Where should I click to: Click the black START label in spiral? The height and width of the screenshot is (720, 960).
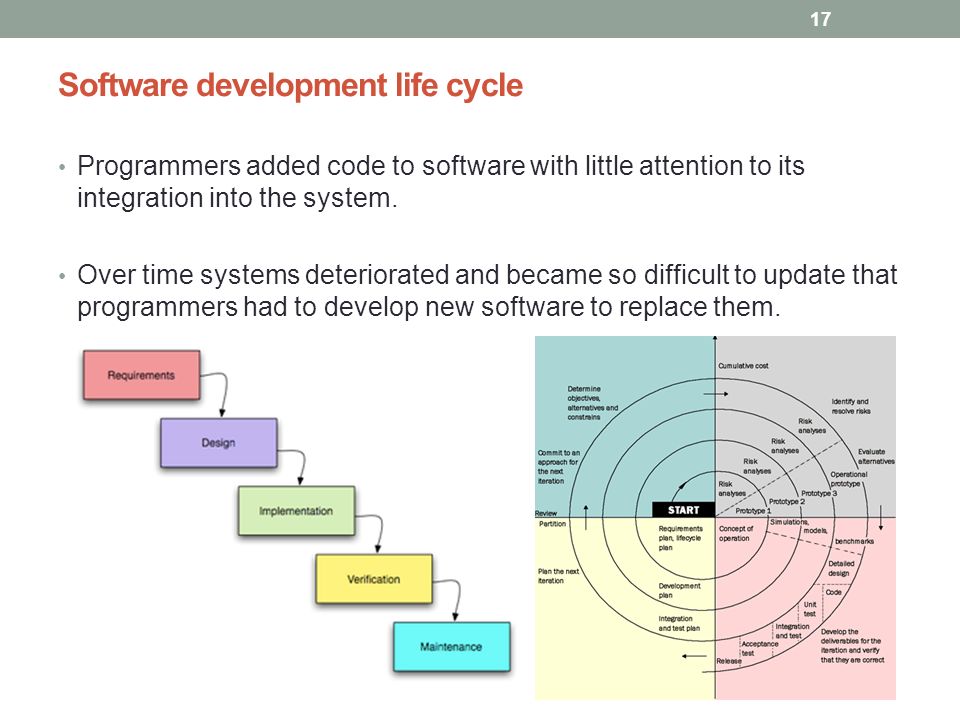tap(683, 509)
